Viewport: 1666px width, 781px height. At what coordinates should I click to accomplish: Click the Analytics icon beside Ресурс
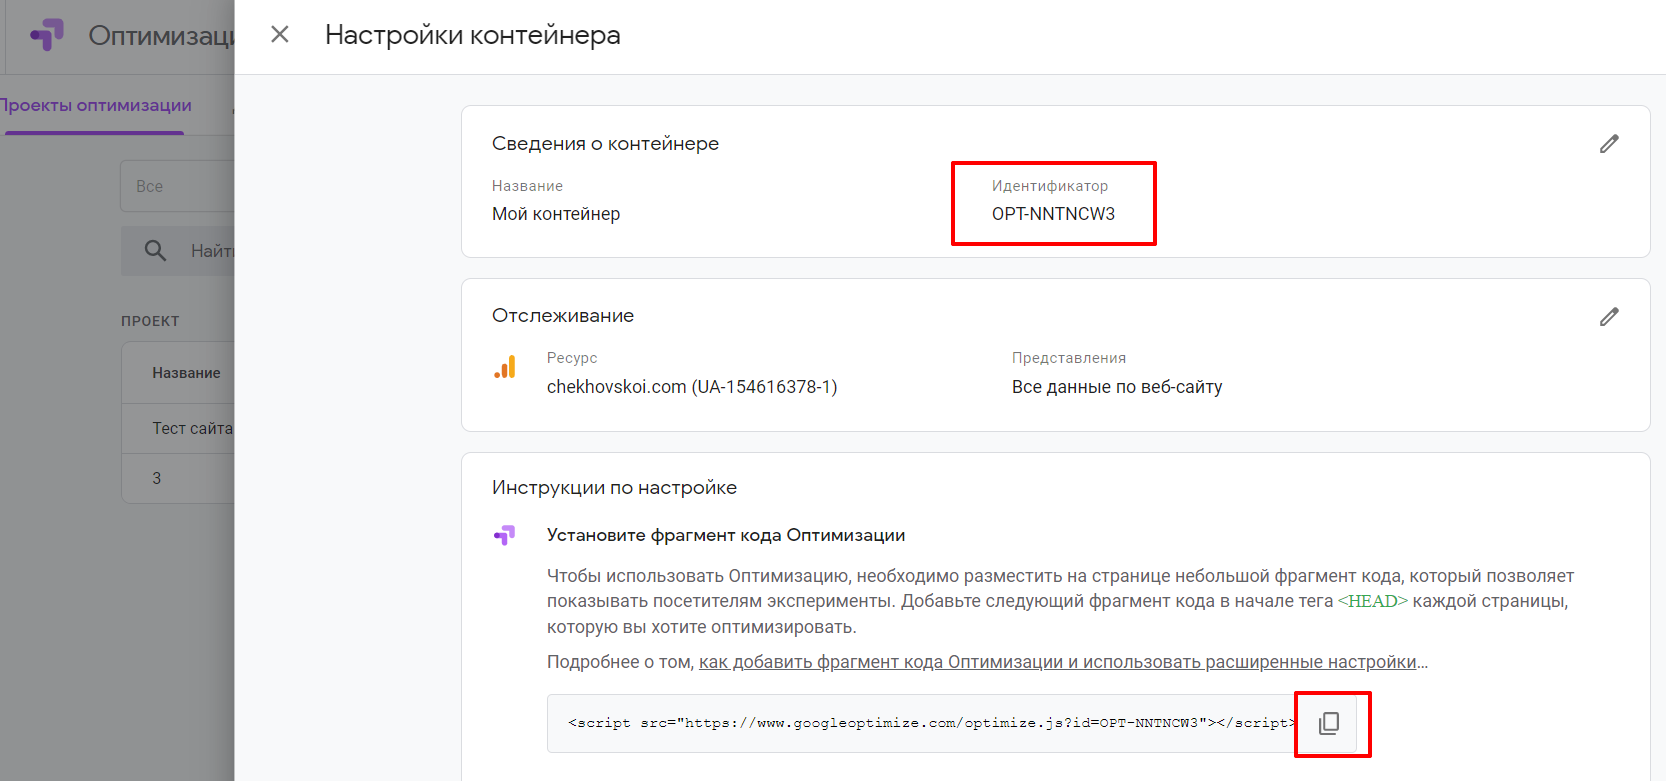pos(505,367)
